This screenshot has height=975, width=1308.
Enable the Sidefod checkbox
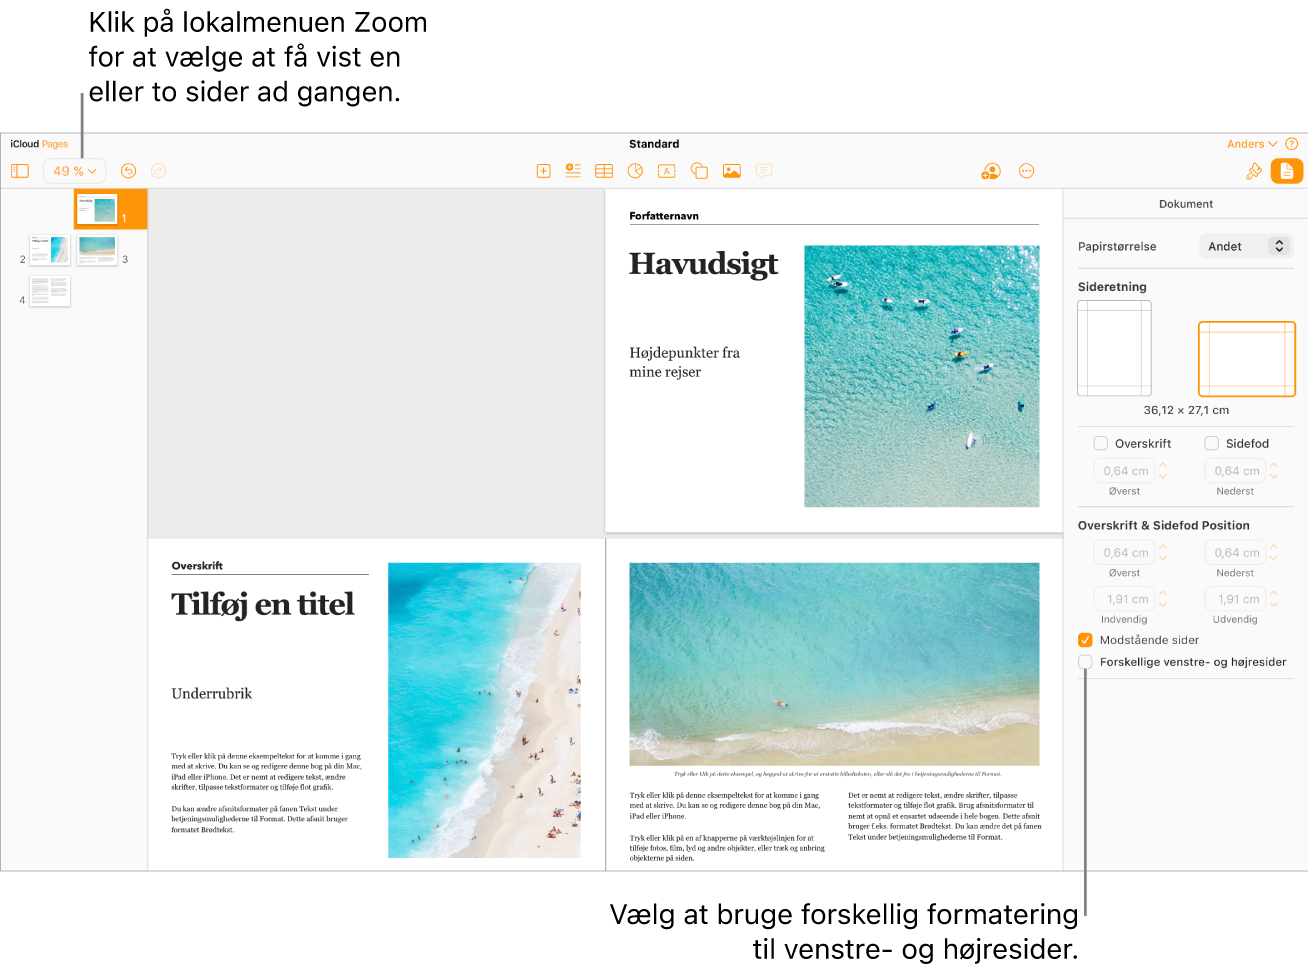pos(1211,443)
